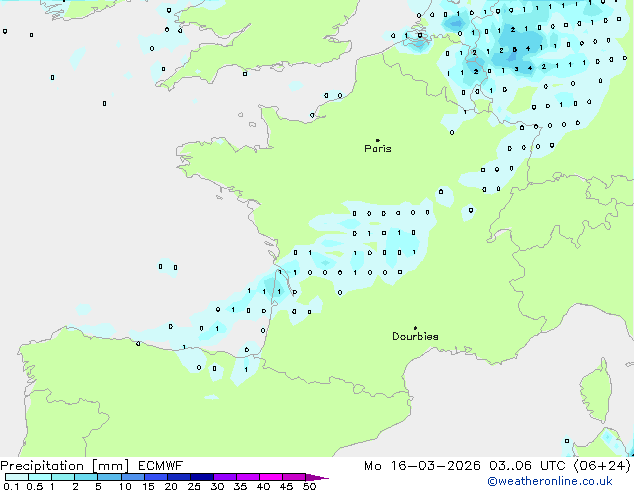Screen dimensions: 634x490
Task: Select legend swatch between 15 and 20
Action: [x=156, y=477]
